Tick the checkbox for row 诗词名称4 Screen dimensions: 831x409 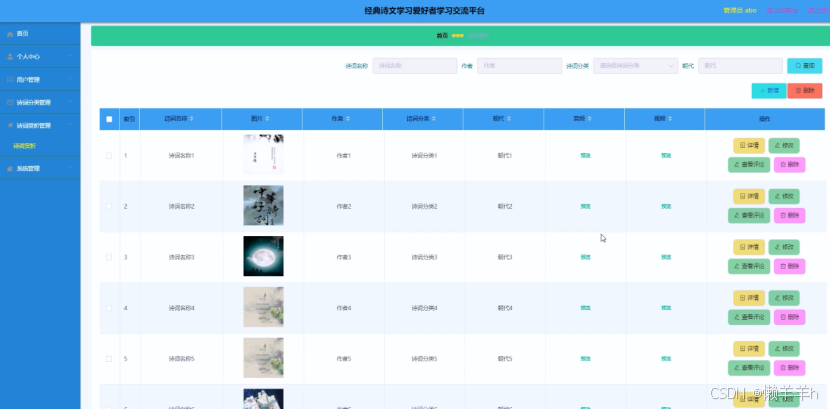pos(109,308)
